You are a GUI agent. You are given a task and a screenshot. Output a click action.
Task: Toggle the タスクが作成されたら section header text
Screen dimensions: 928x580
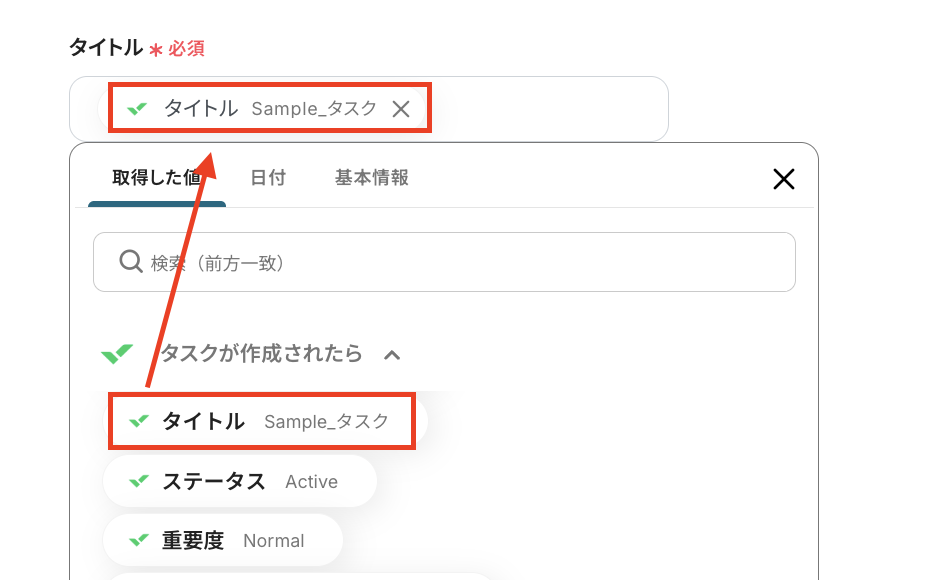(x=262, y=353)
